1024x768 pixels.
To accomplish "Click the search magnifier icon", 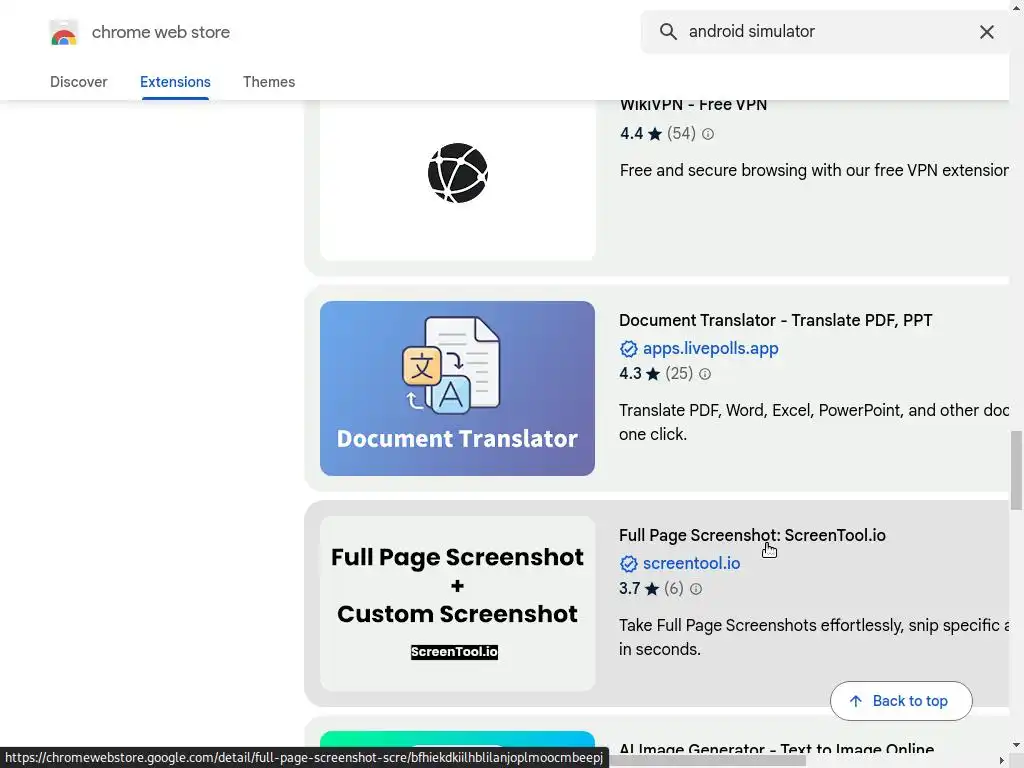I will [x=667, y=31].
